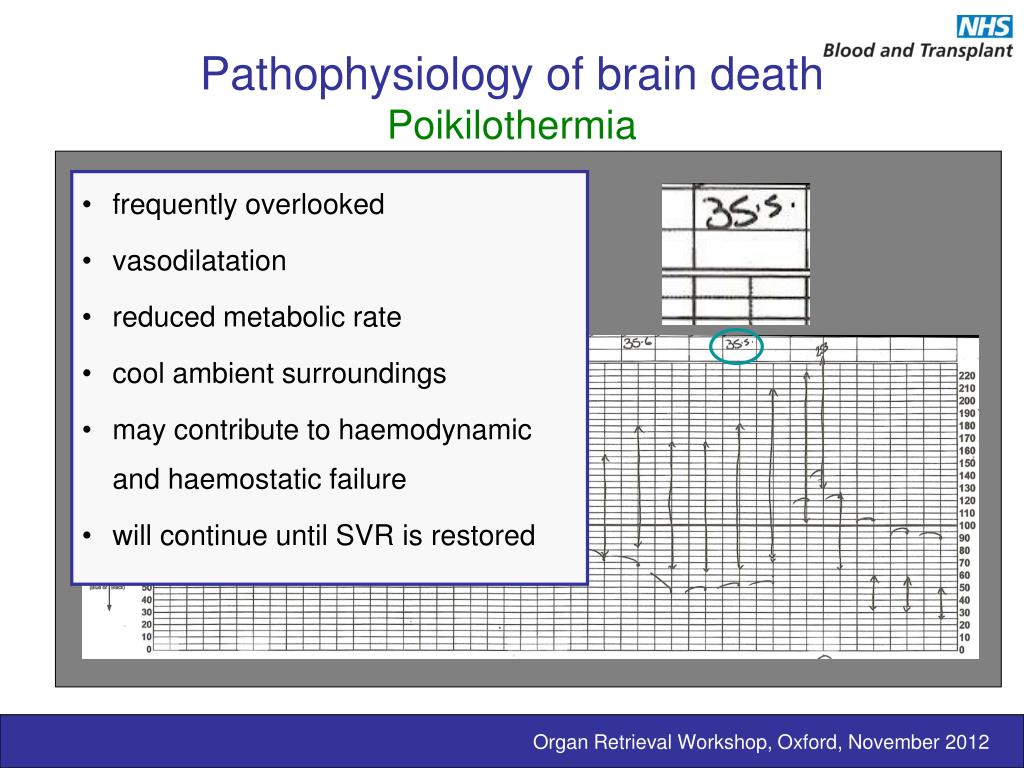The width and height of the screenshot is (1024, 768).
Task: Click the 100 label on right scale
Action: click(967, 526)
